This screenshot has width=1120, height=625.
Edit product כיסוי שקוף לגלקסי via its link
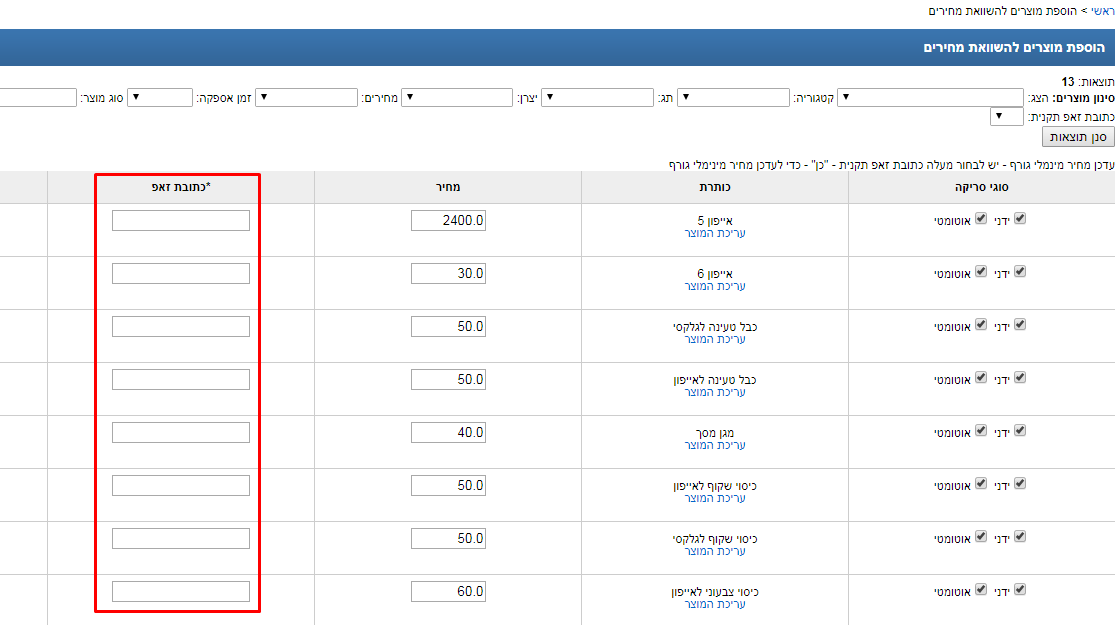tap(714, 551)
